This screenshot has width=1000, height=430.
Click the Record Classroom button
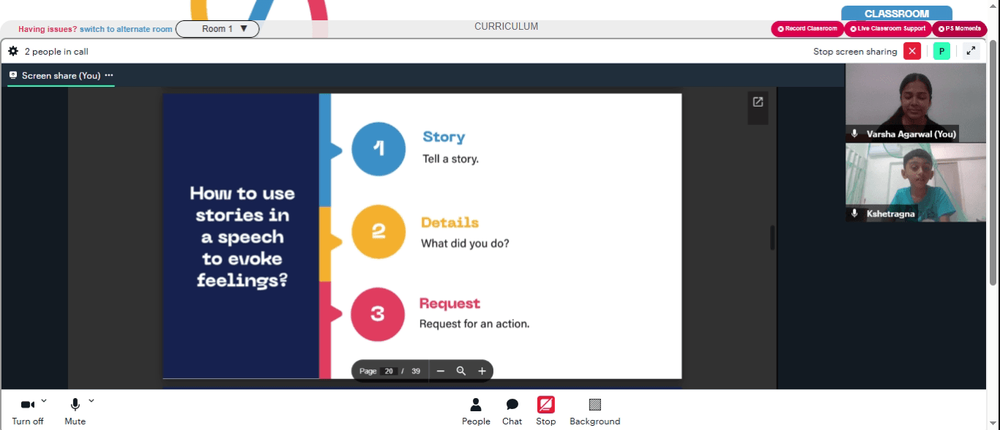[807, 29]
